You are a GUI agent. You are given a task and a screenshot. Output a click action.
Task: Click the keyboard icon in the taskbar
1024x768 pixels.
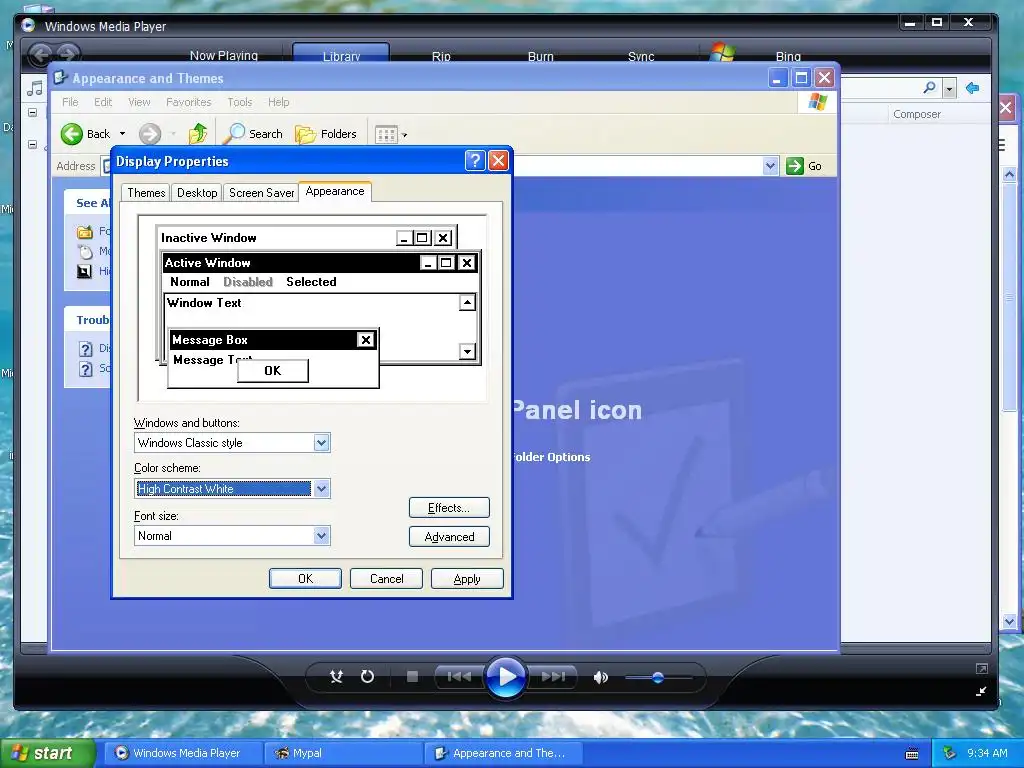tap(912, 754)
